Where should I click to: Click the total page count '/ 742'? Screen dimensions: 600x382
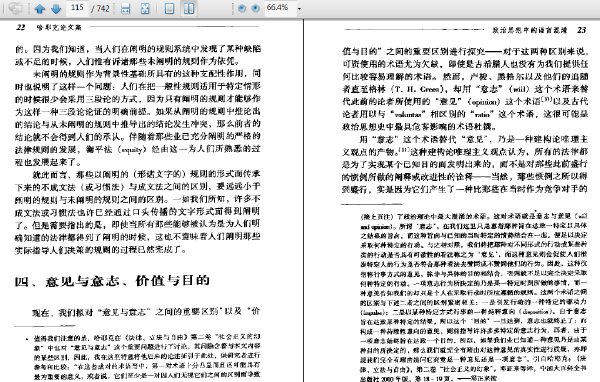pos(100,8)
